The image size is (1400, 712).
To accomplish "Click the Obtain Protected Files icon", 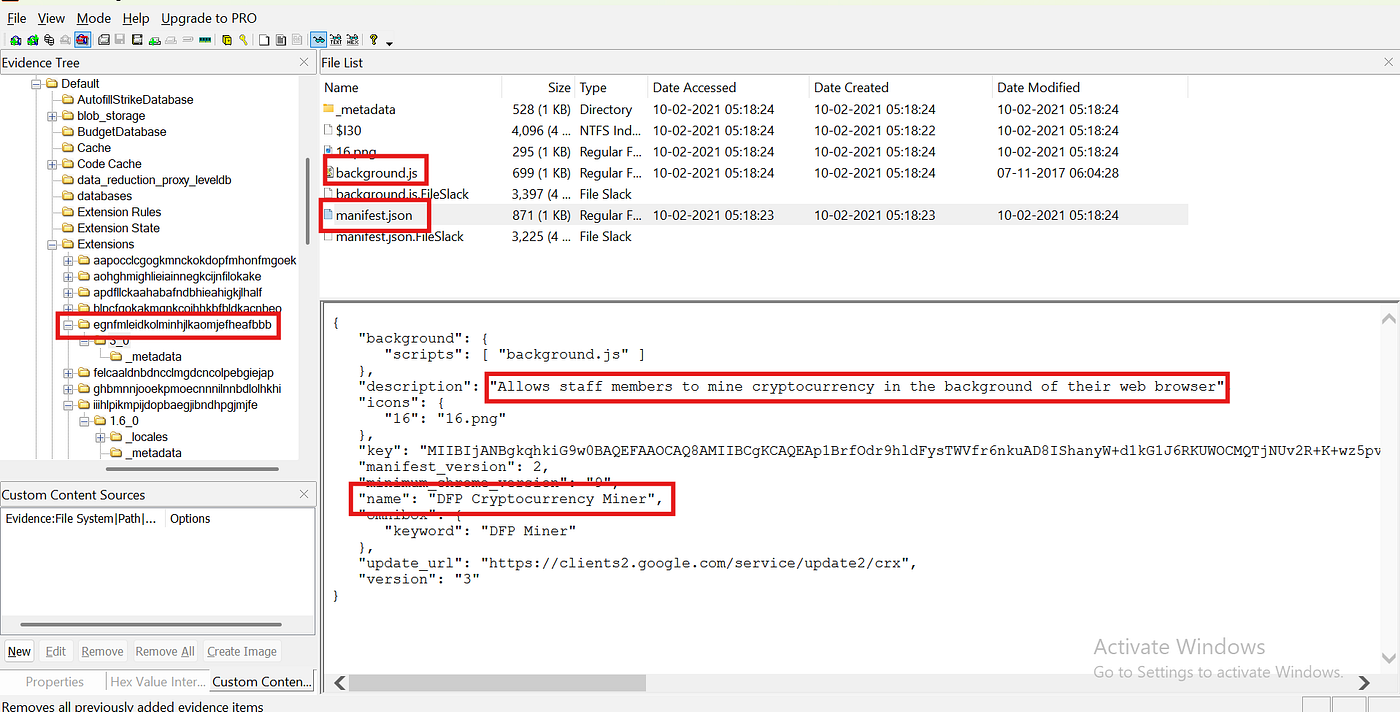I will (x=227, y=40).
